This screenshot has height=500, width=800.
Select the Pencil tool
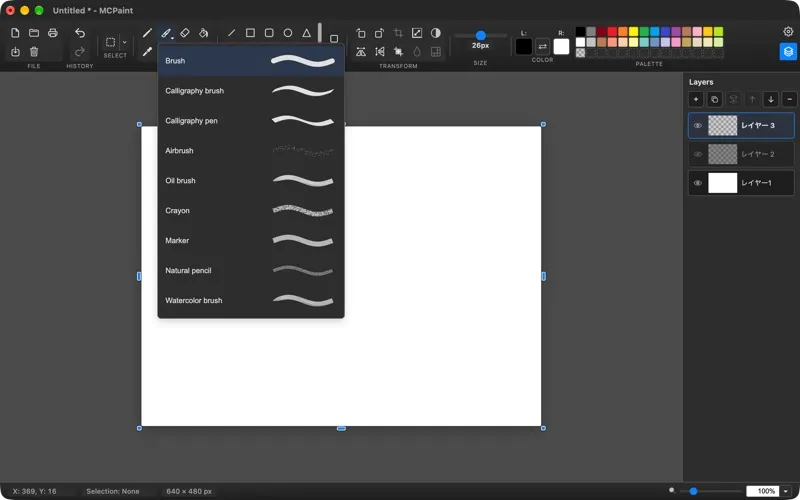tap(147, 33)
